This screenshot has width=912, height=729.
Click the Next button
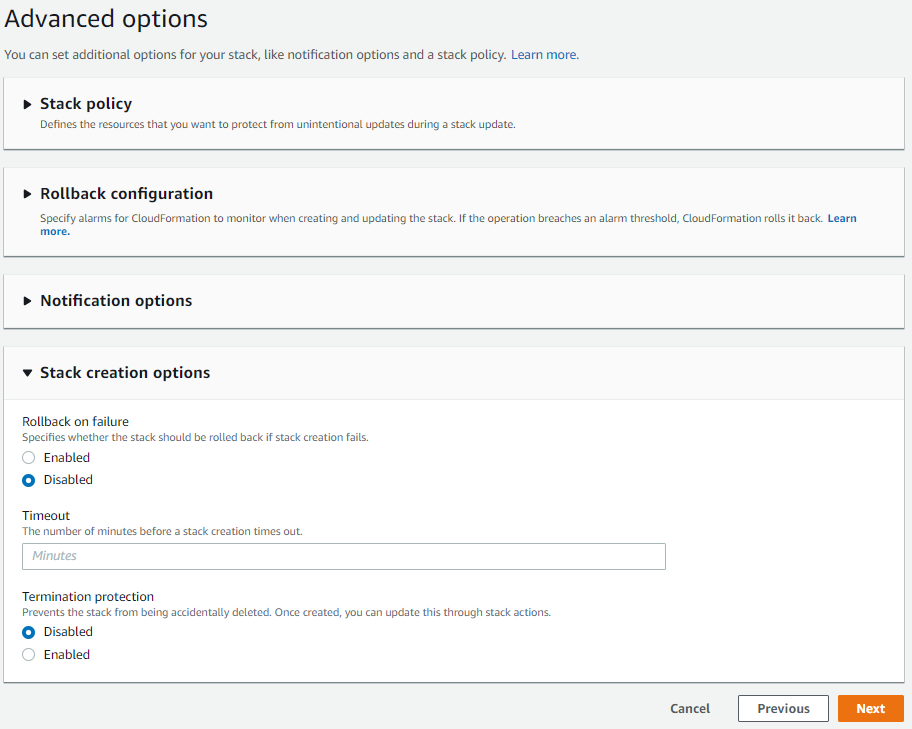pyautogui.click(x=870, y=709)
